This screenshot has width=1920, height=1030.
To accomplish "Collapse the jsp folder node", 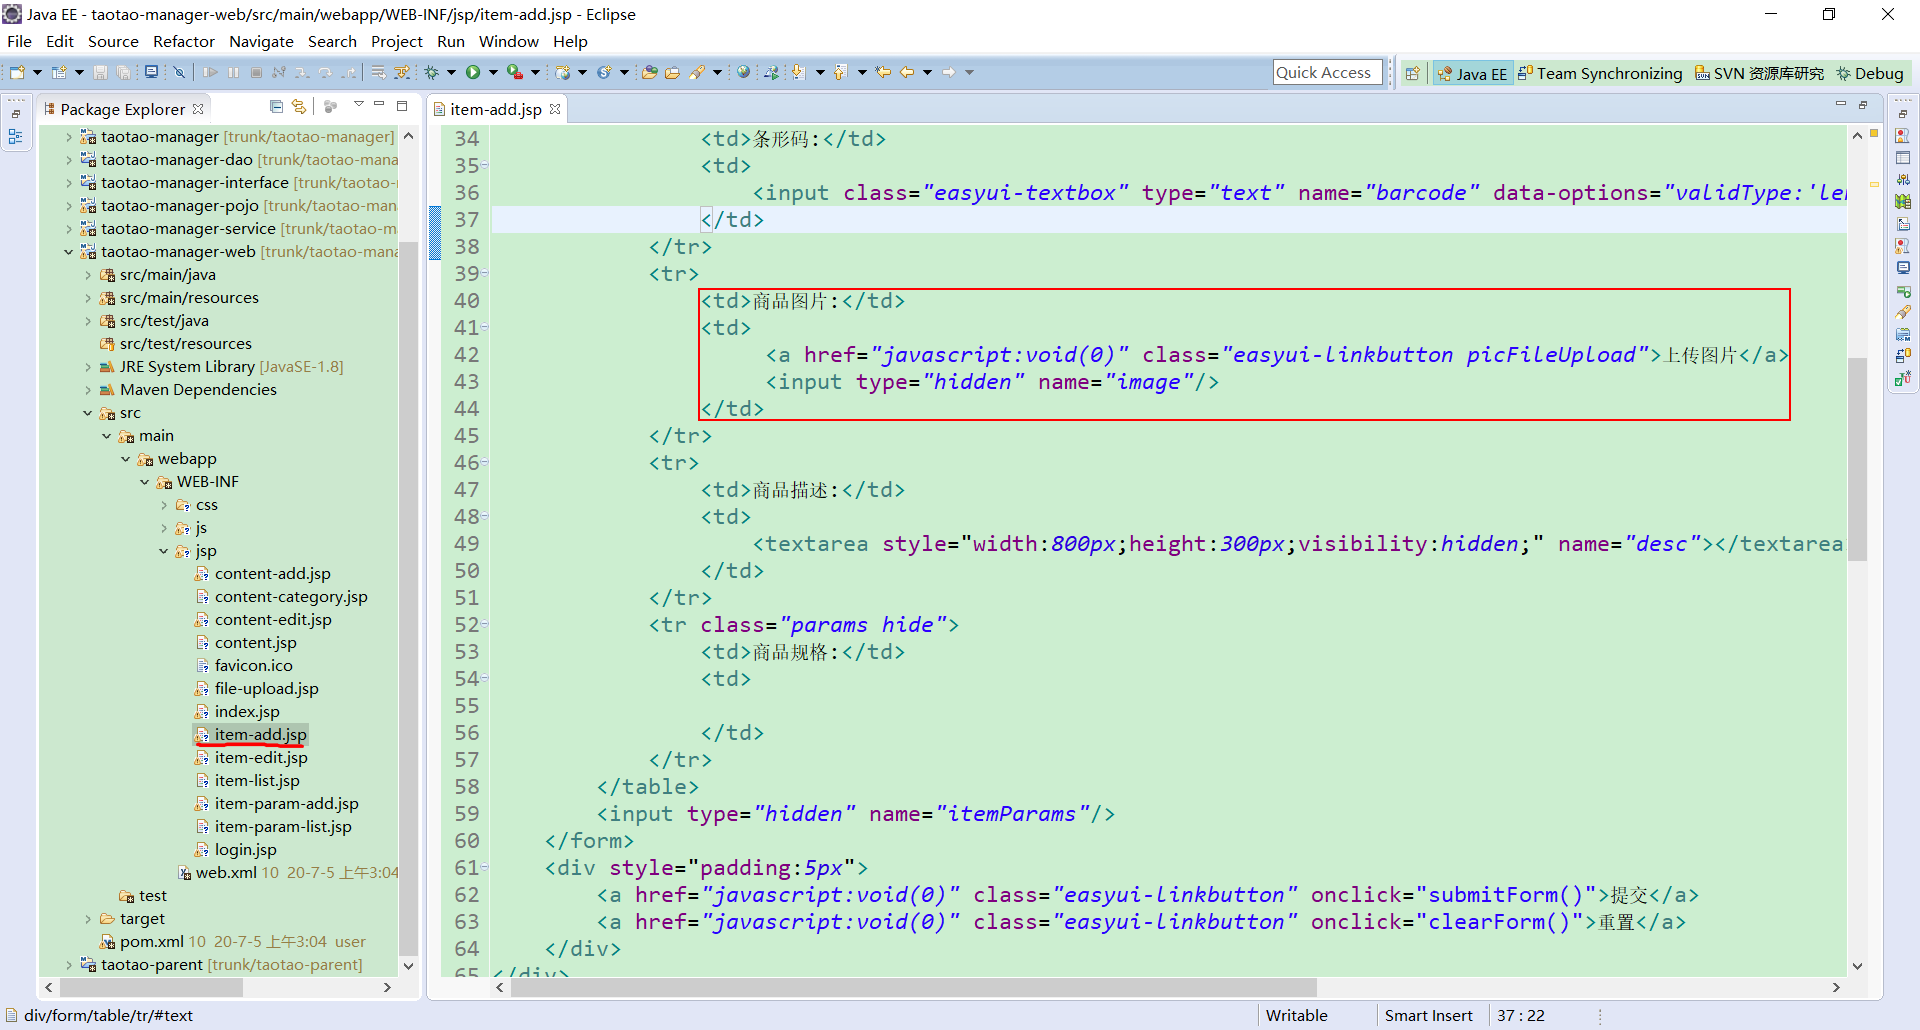I will (163, 551).
